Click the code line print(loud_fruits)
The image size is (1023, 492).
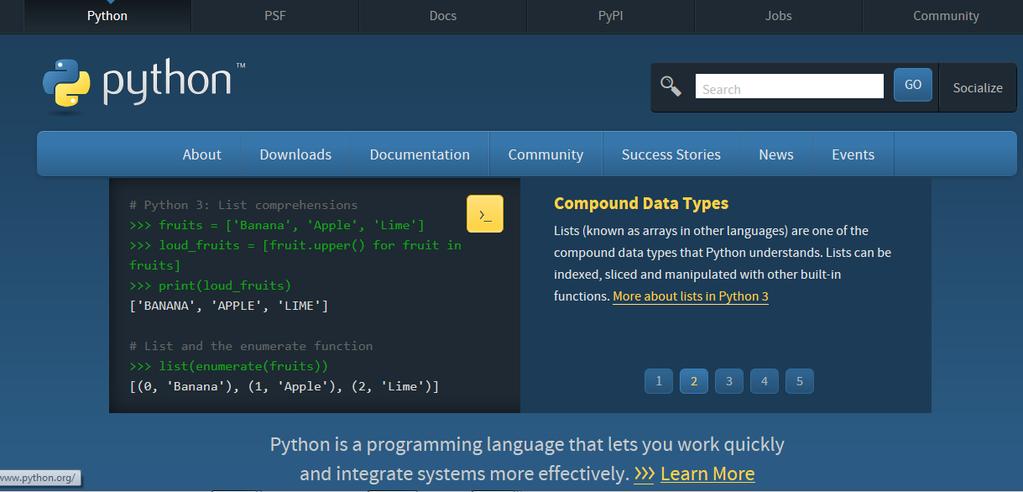(x=210, y=286)
